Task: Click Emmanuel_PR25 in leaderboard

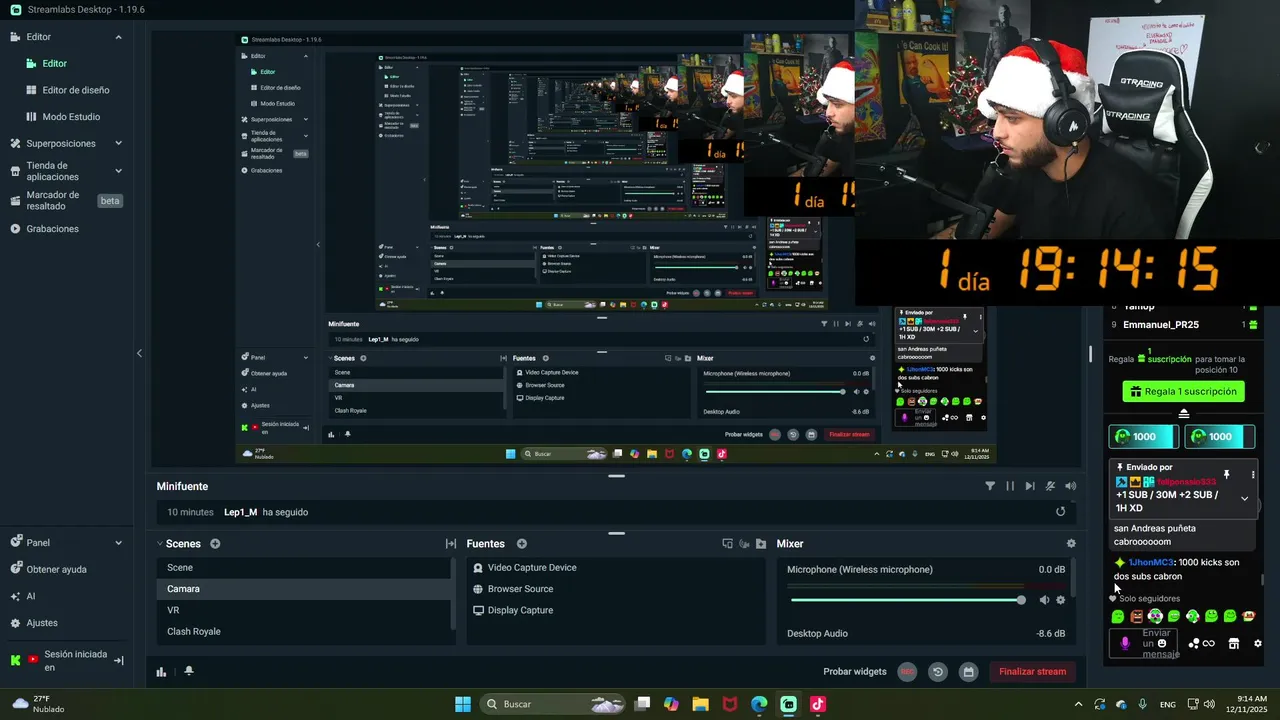Action: [x=1160, y=325]
